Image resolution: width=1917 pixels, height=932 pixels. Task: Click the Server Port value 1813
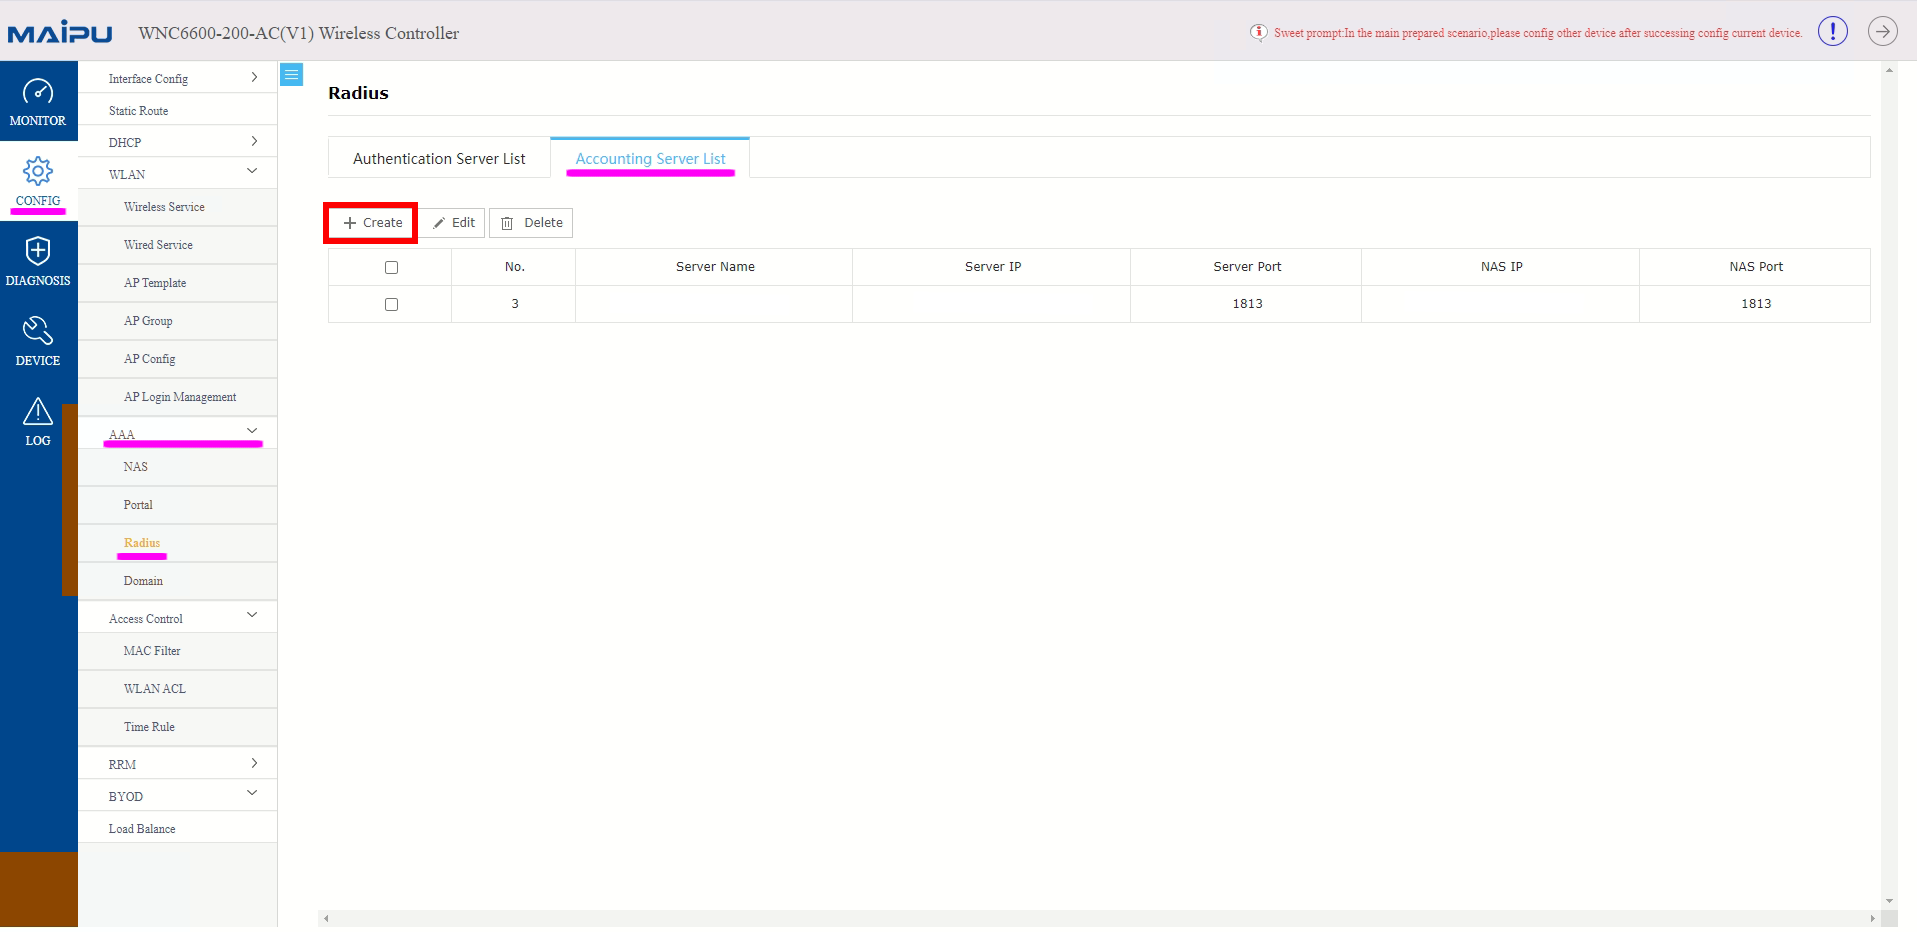click(x=1247, y=304)
